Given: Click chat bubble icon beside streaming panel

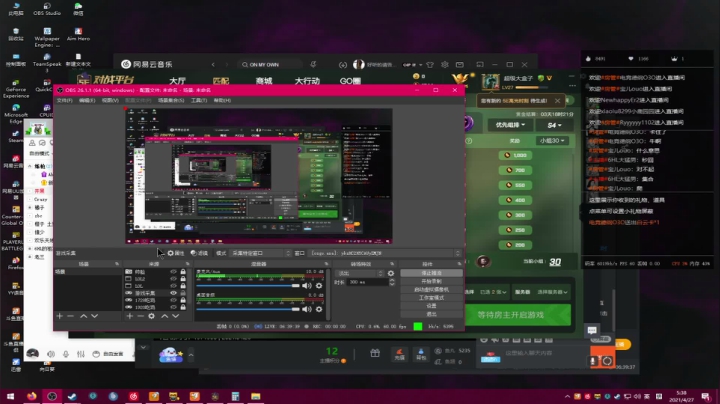Looking at the screenshot, I should click(x=592, y=330).
